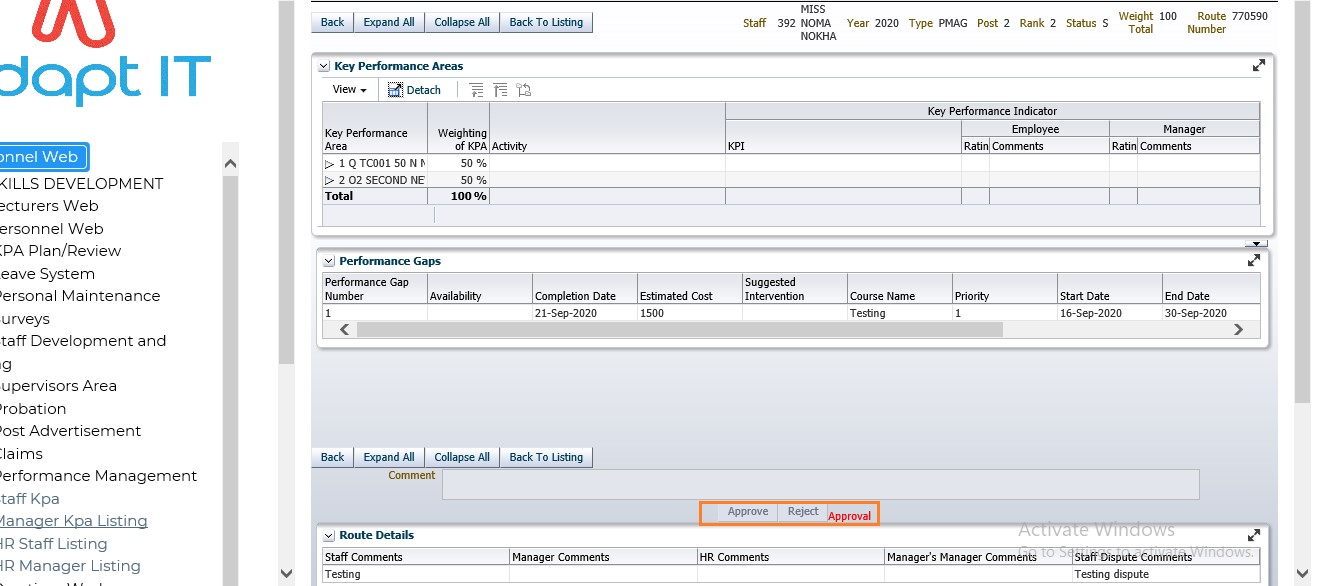Click the Show as Top icon
The image size is (1320, 586).
coord(524,90)
